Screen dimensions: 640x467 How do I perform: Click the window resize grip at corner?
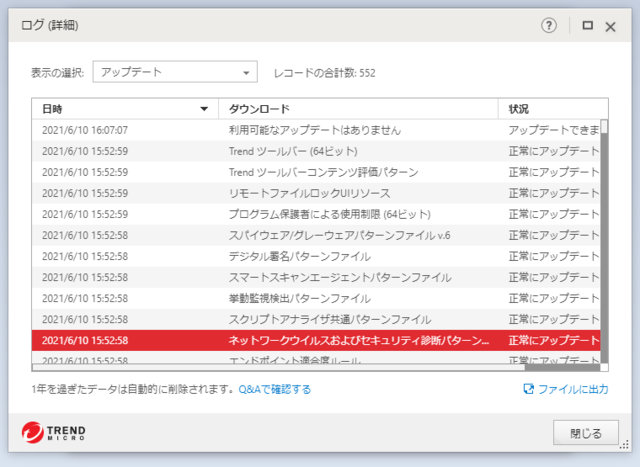coord(624,445)
